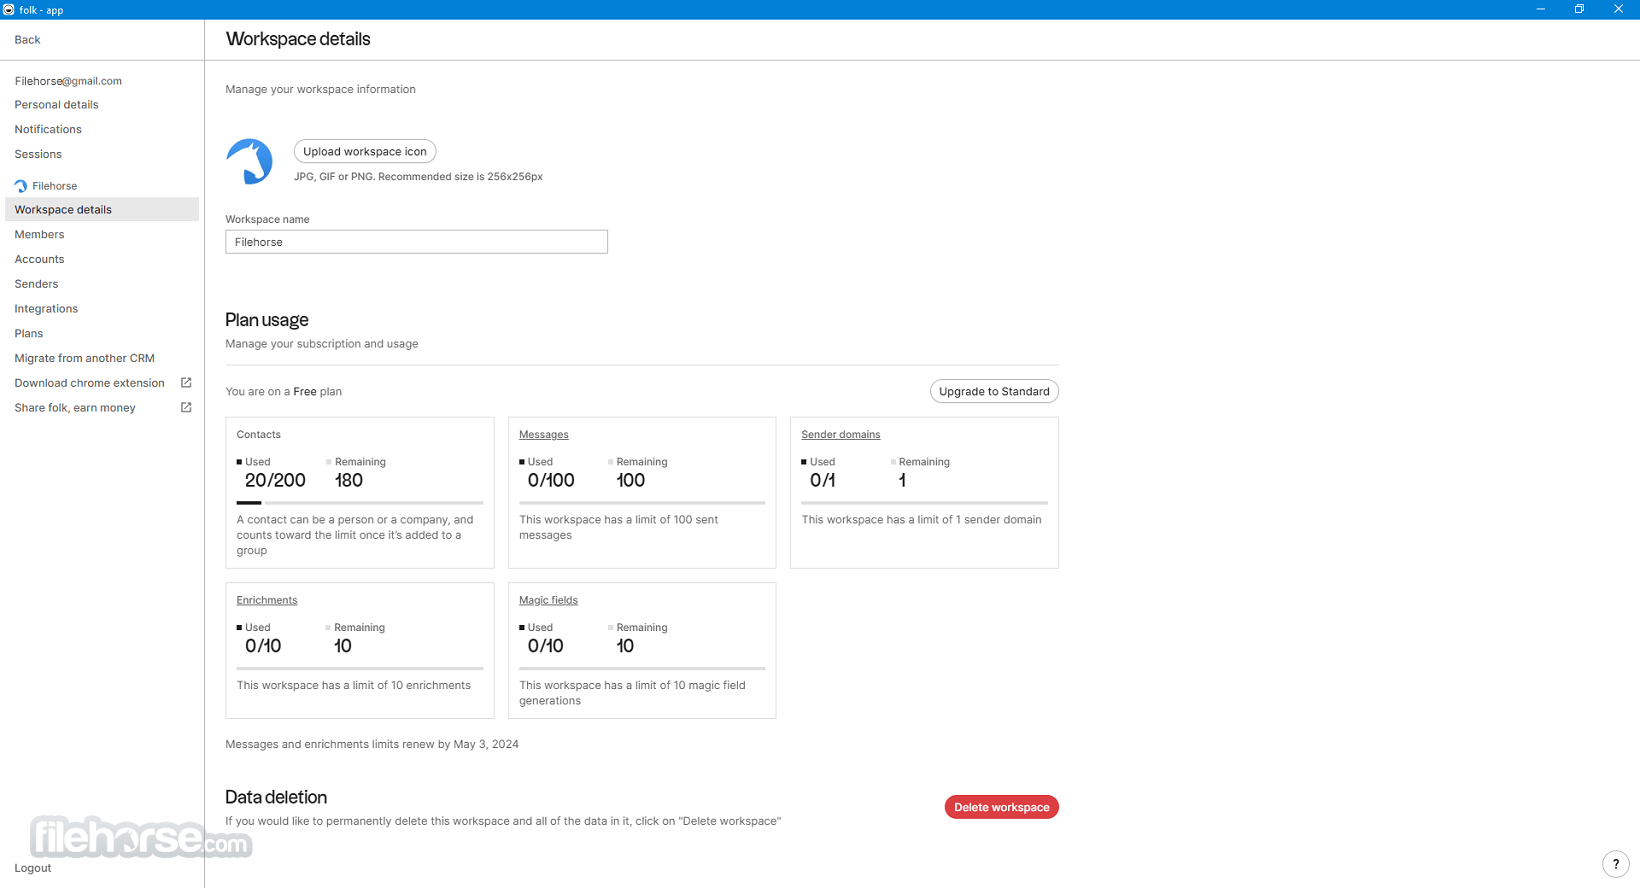The height and width of the screenshot is (888, 1640).
Task: Click the red Delete workspace button
Action: [1002, 808]
